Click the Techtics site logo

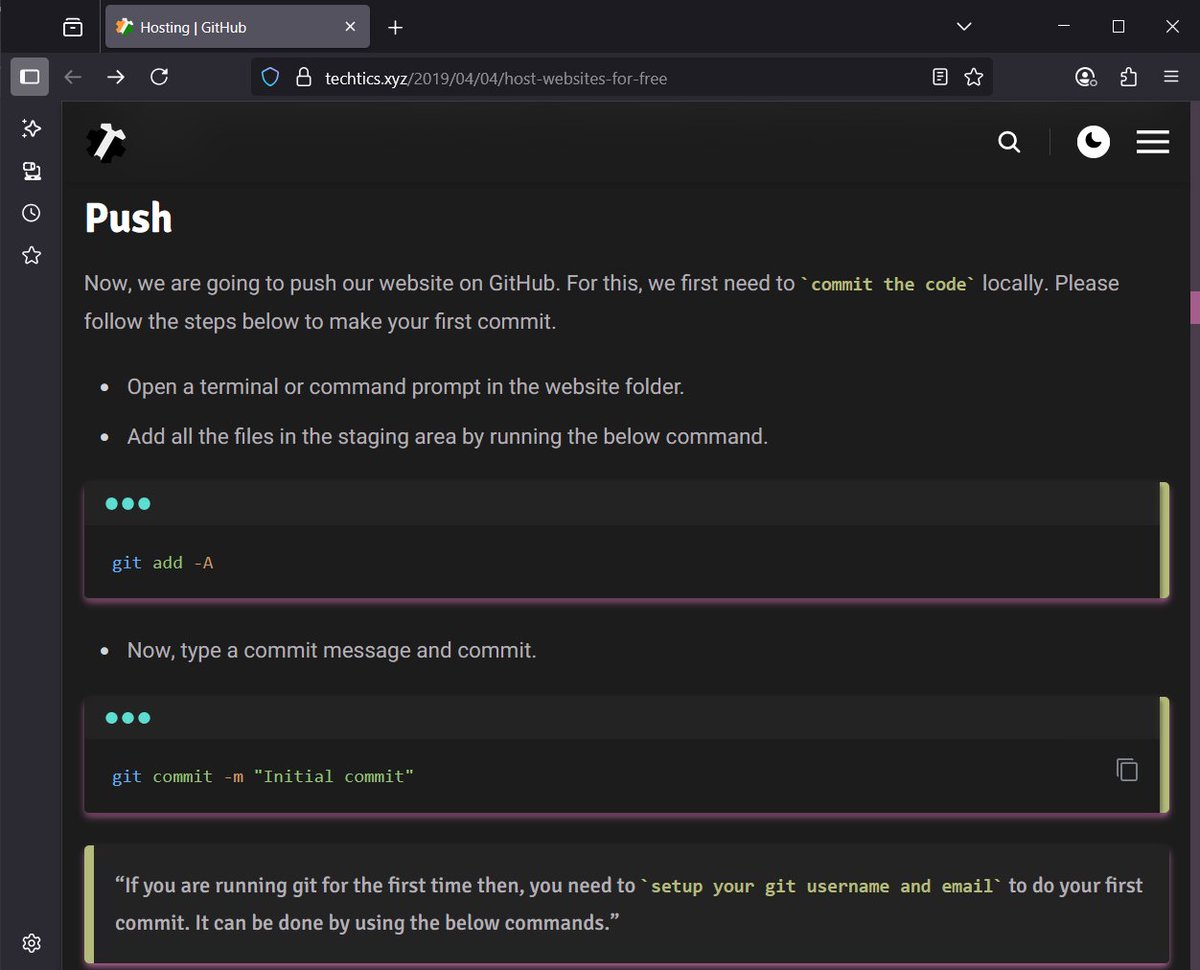(106, 142)
